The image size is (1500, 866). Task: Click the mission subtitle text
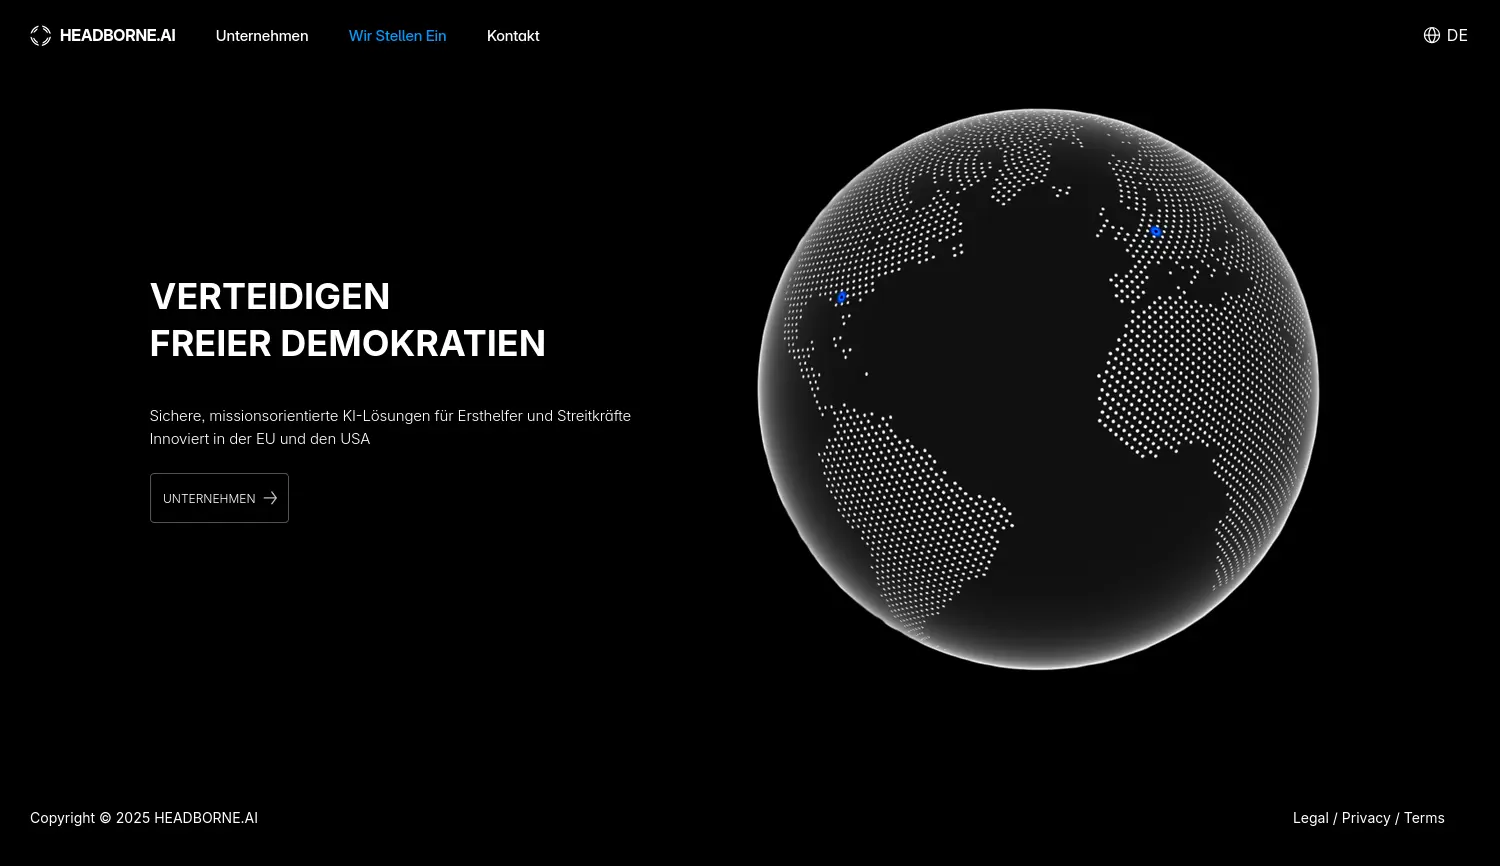coord(390,427)
